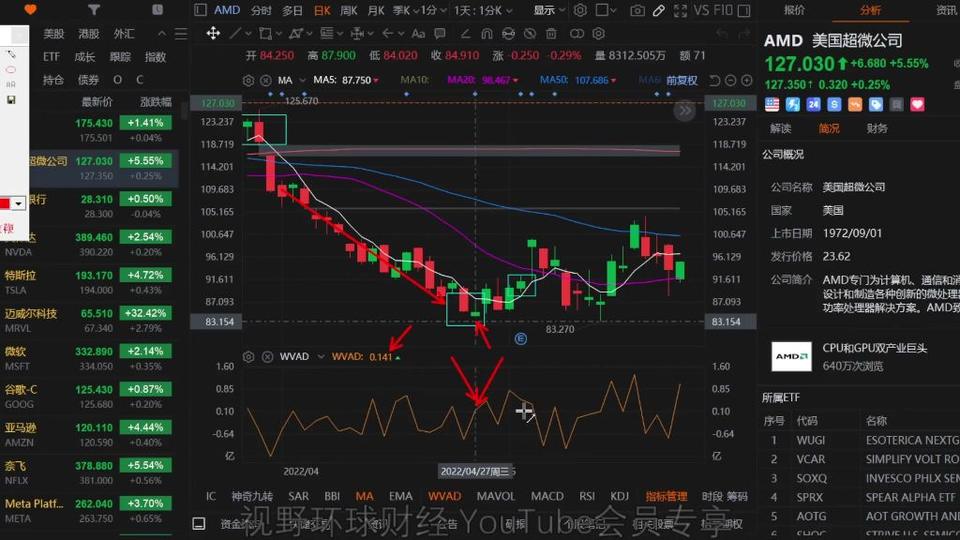Toggle the BBI indicator
Image resolution: width=960 pixels, height=540 pixels.
point(332,496)
